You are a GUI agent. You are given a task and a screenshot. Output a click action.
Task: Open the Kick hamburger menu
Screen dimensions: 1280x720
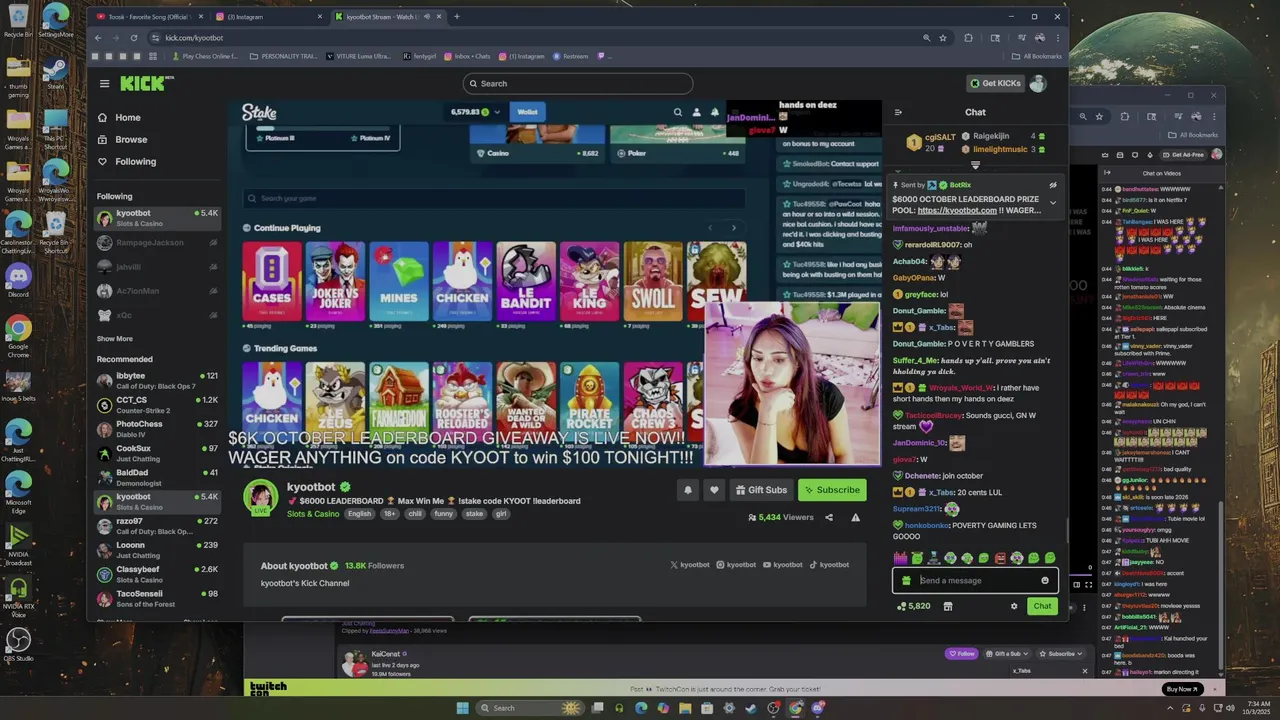pyautogui.click(x=104, y=83)
